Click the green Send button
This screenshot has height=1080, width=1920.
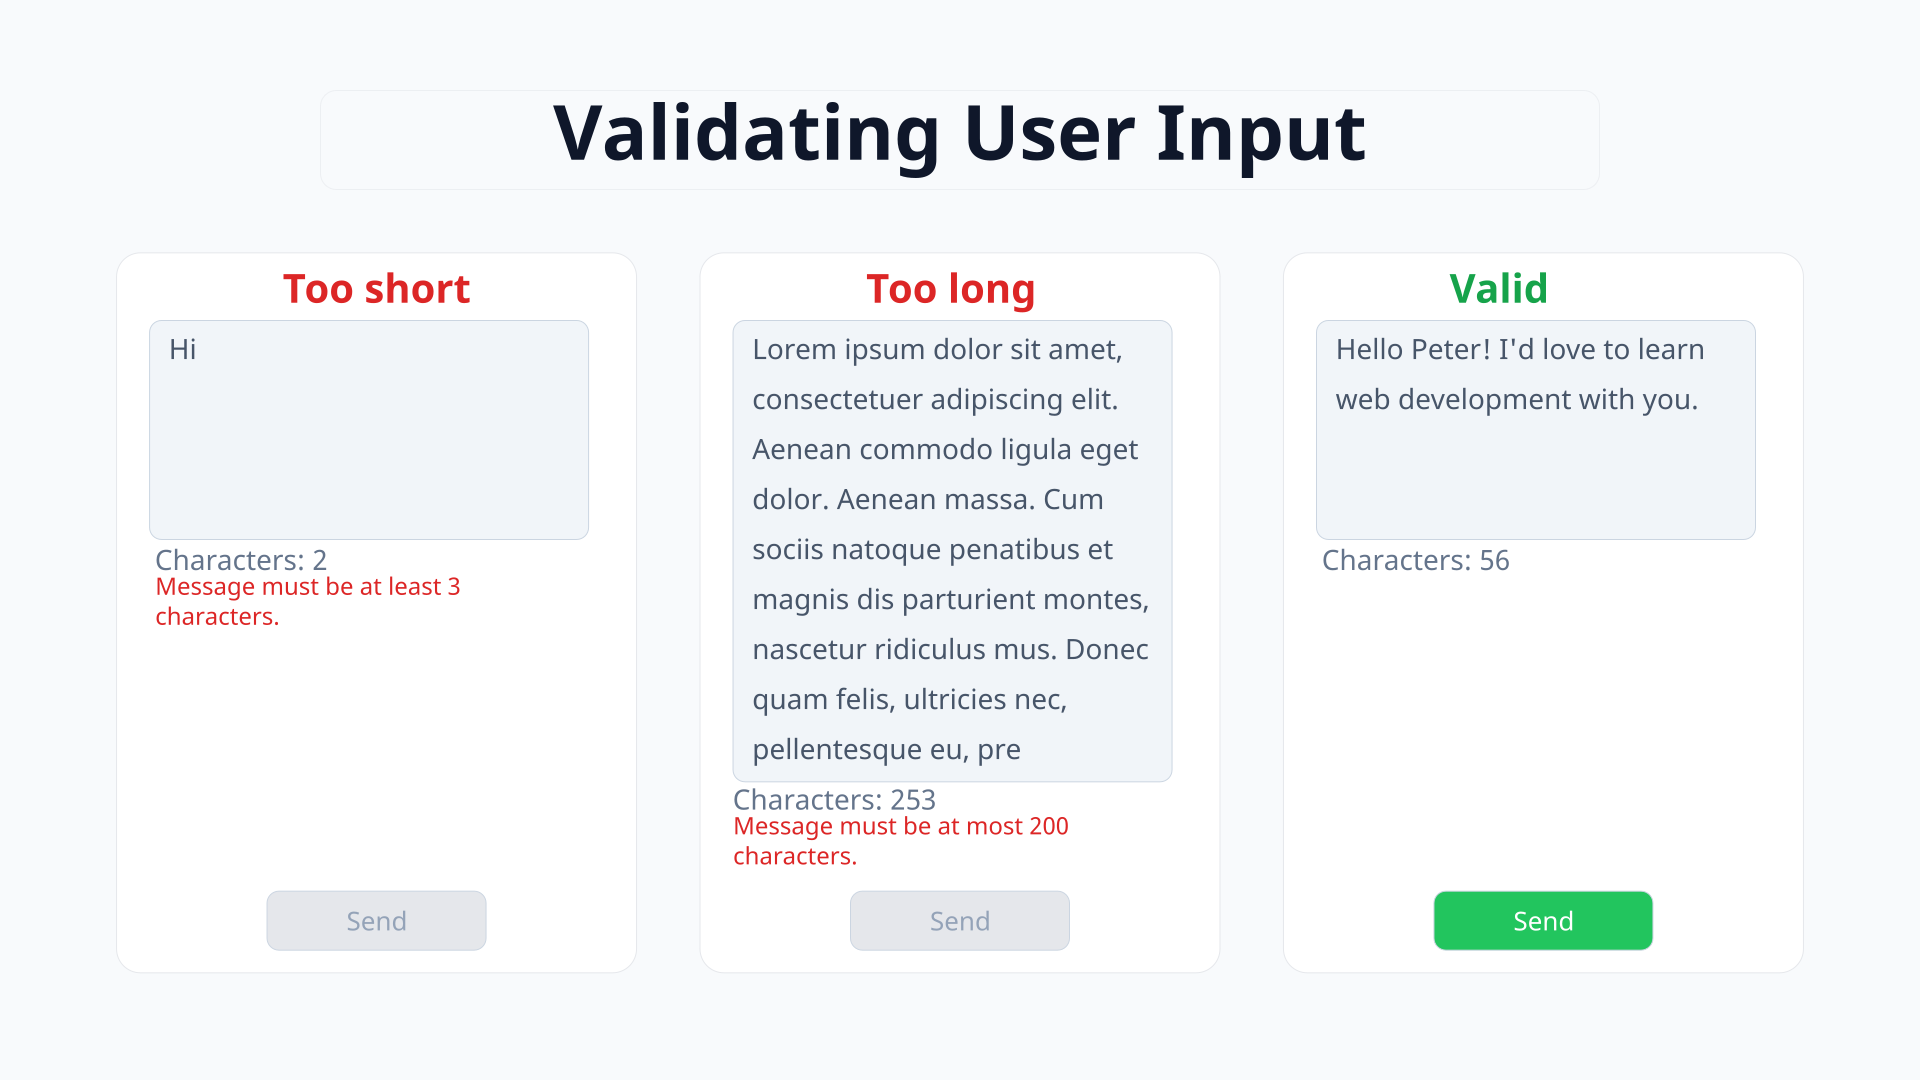[1543, 921]
